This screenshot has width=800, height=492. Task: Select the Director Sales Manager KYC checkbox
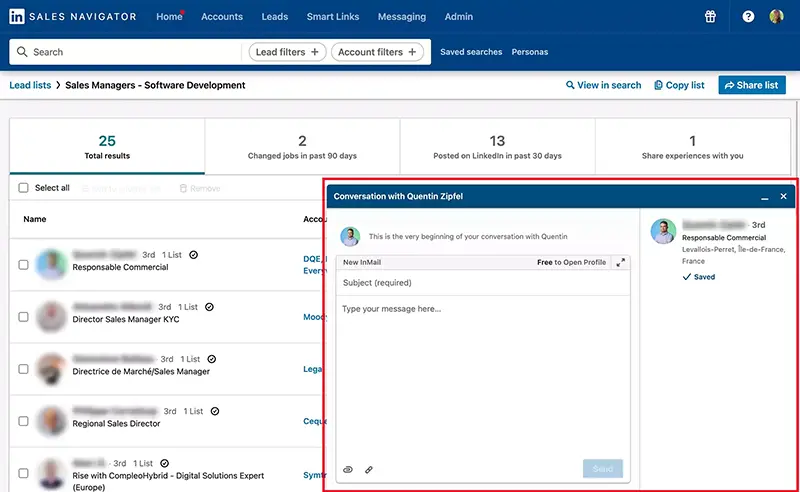coord(23,317)
